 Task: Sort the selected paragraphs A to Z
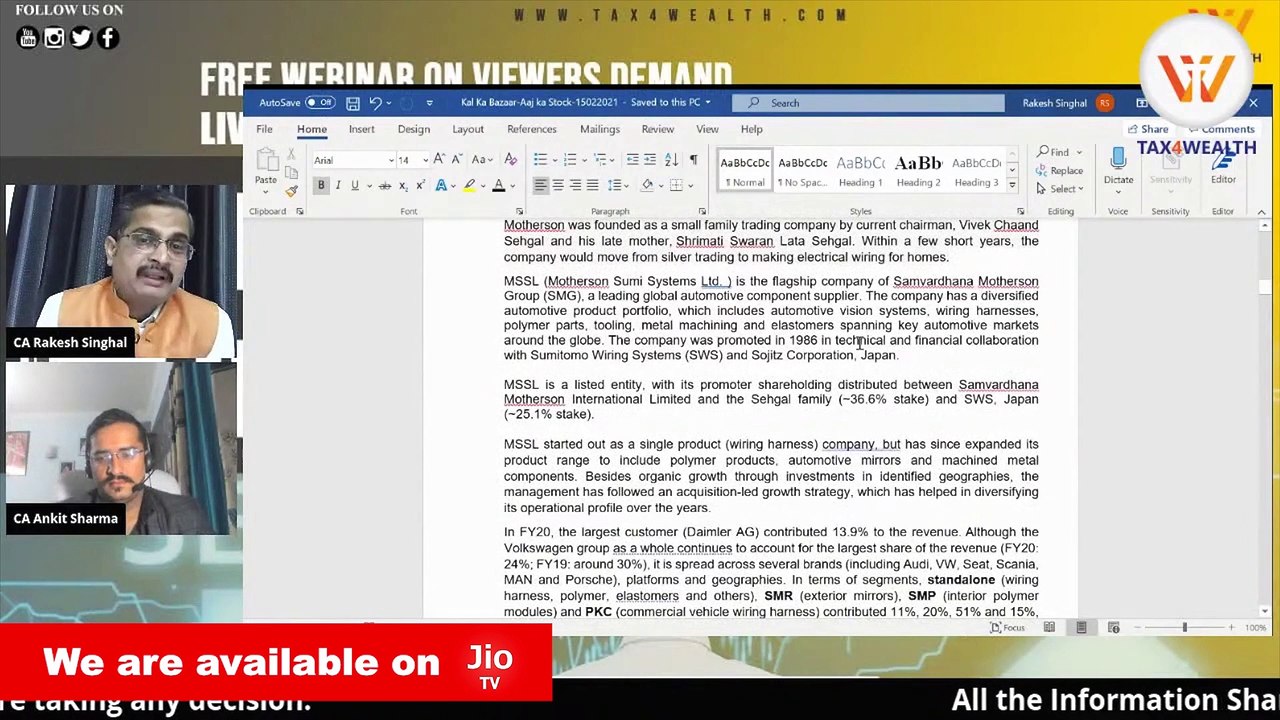coord(671,160)
